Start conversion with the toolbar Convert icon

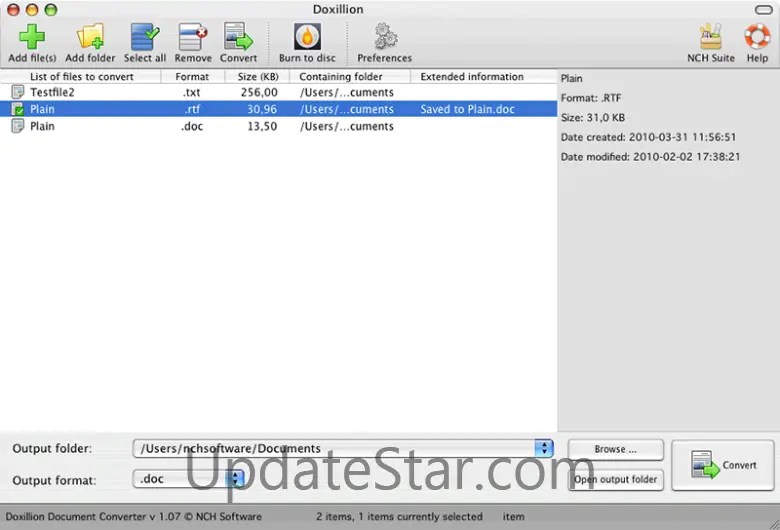click(x=238, y=37)
